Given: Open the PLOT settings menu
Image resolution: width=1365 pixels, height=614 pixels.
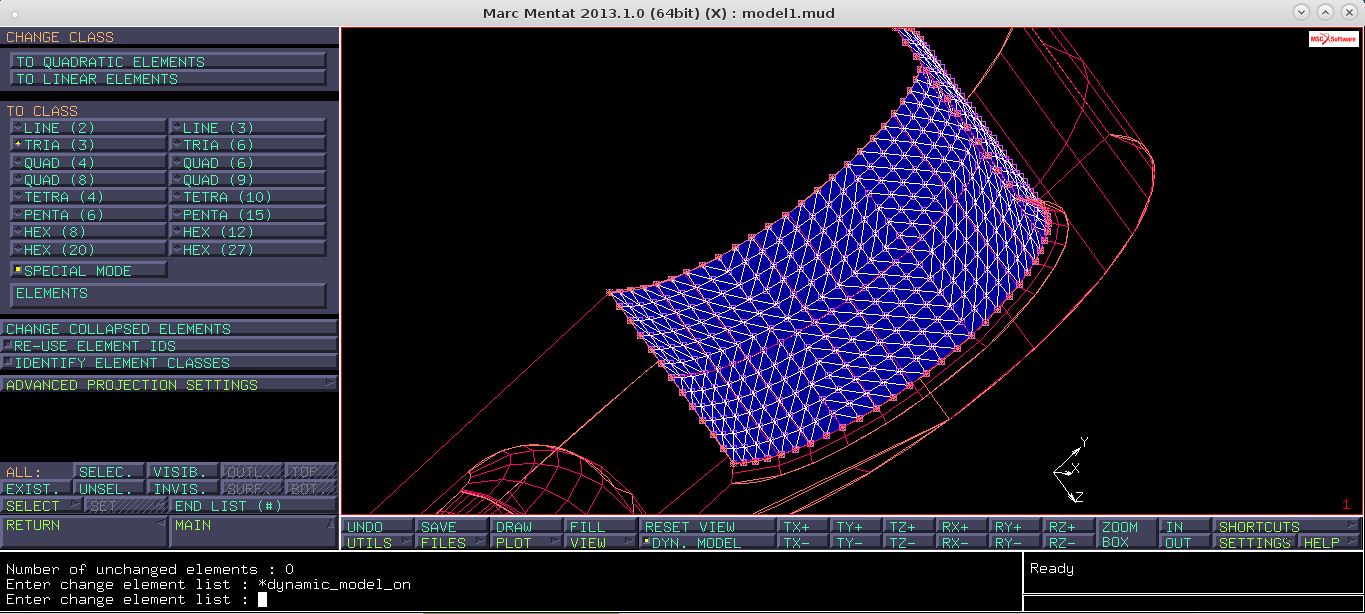Looking at the screenshot, I should 526,543.
